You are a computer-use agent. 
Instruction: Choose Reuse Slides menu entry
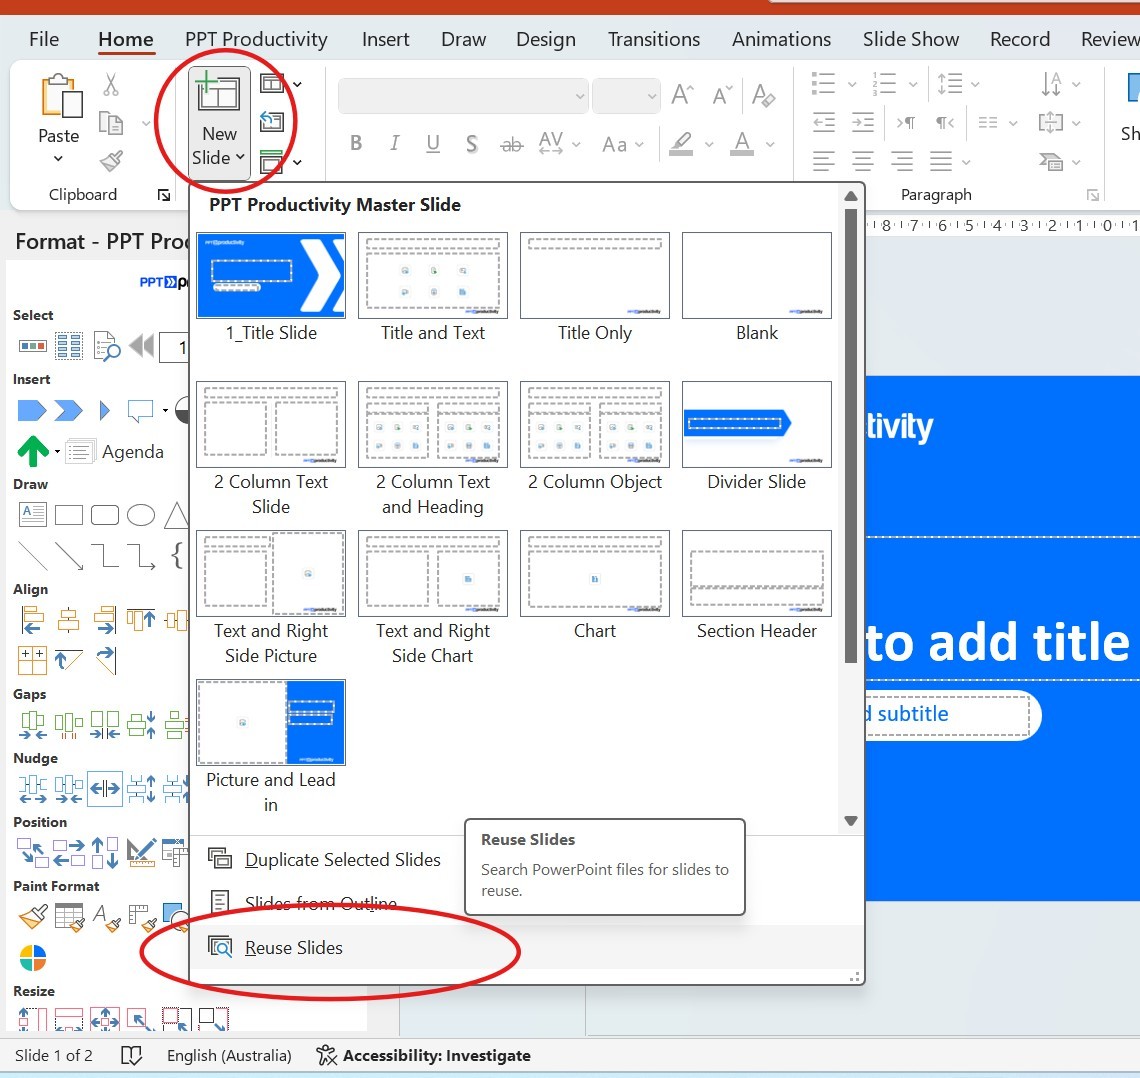[x=526, y=947]
